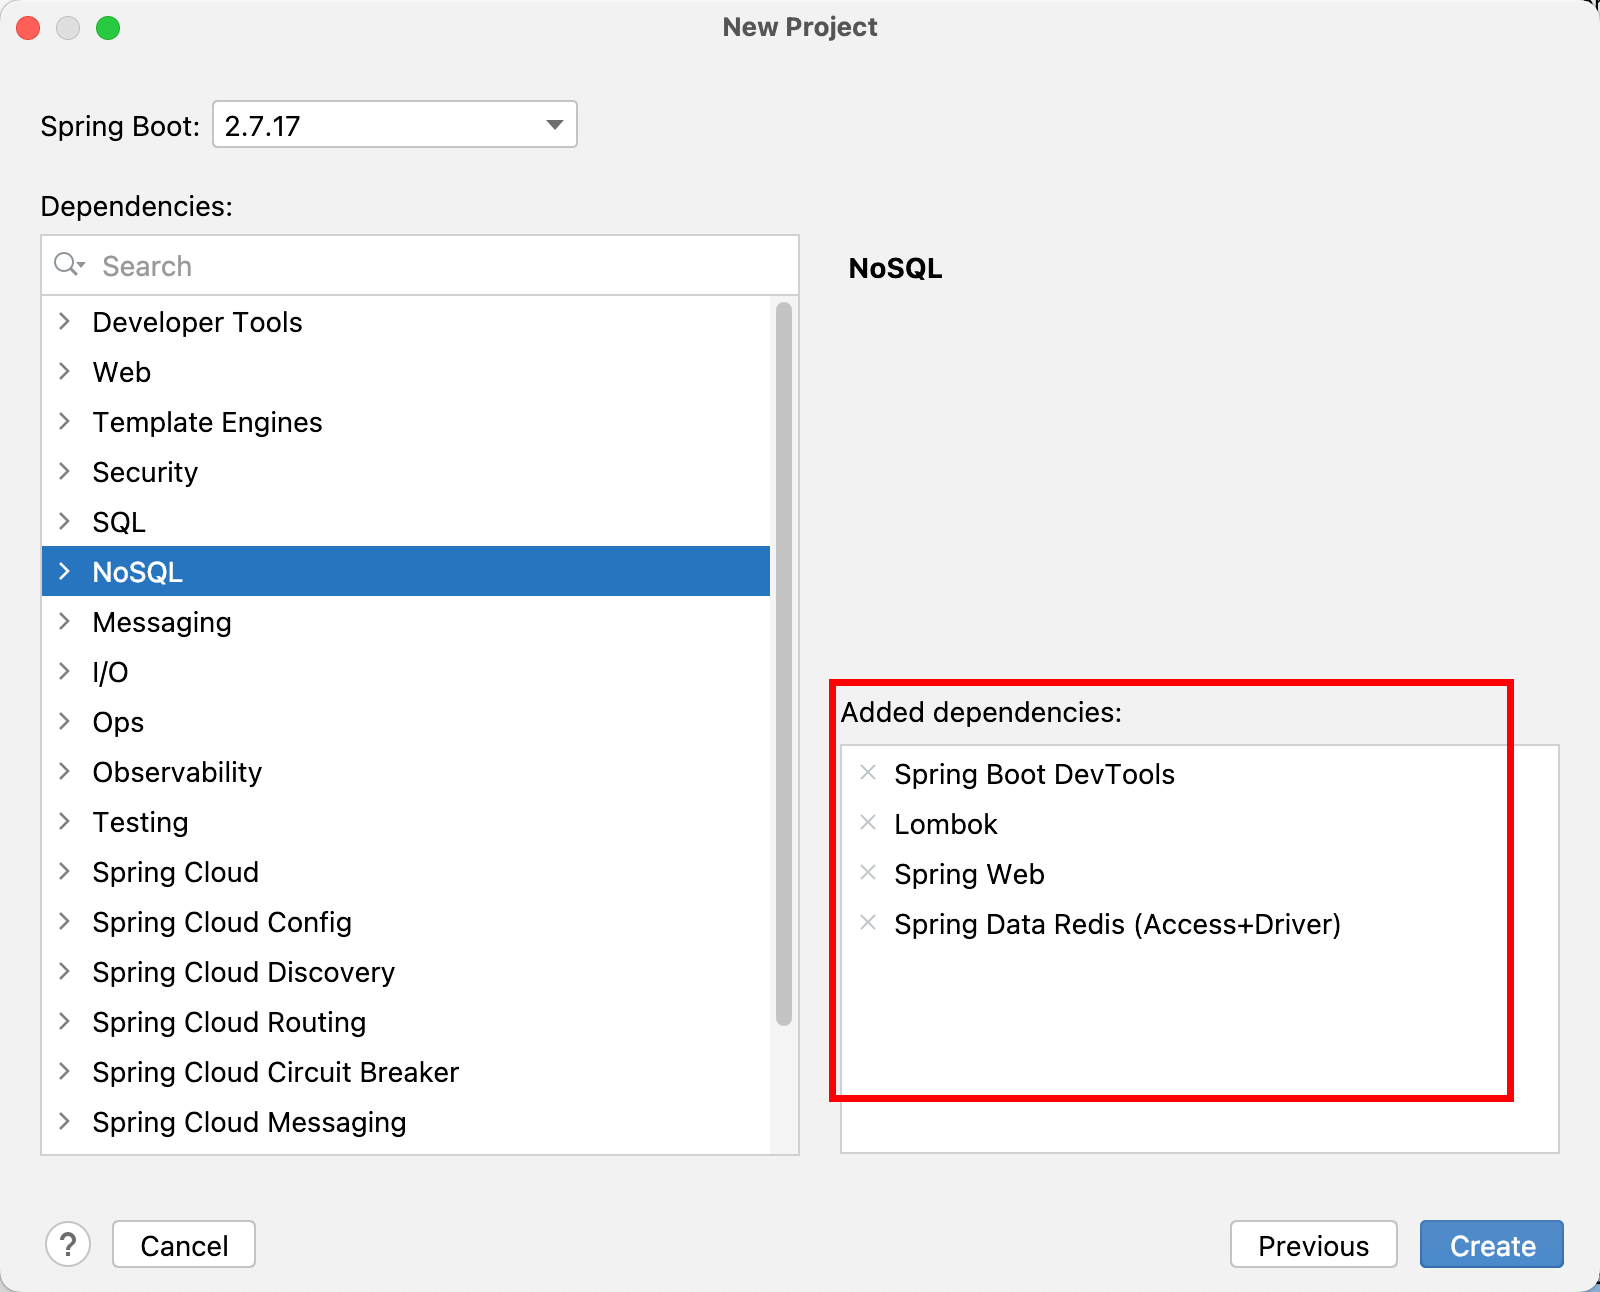This screenshot has width=1600, height=1292.
Task: Select Template Engines tree row
Action: 406,421
